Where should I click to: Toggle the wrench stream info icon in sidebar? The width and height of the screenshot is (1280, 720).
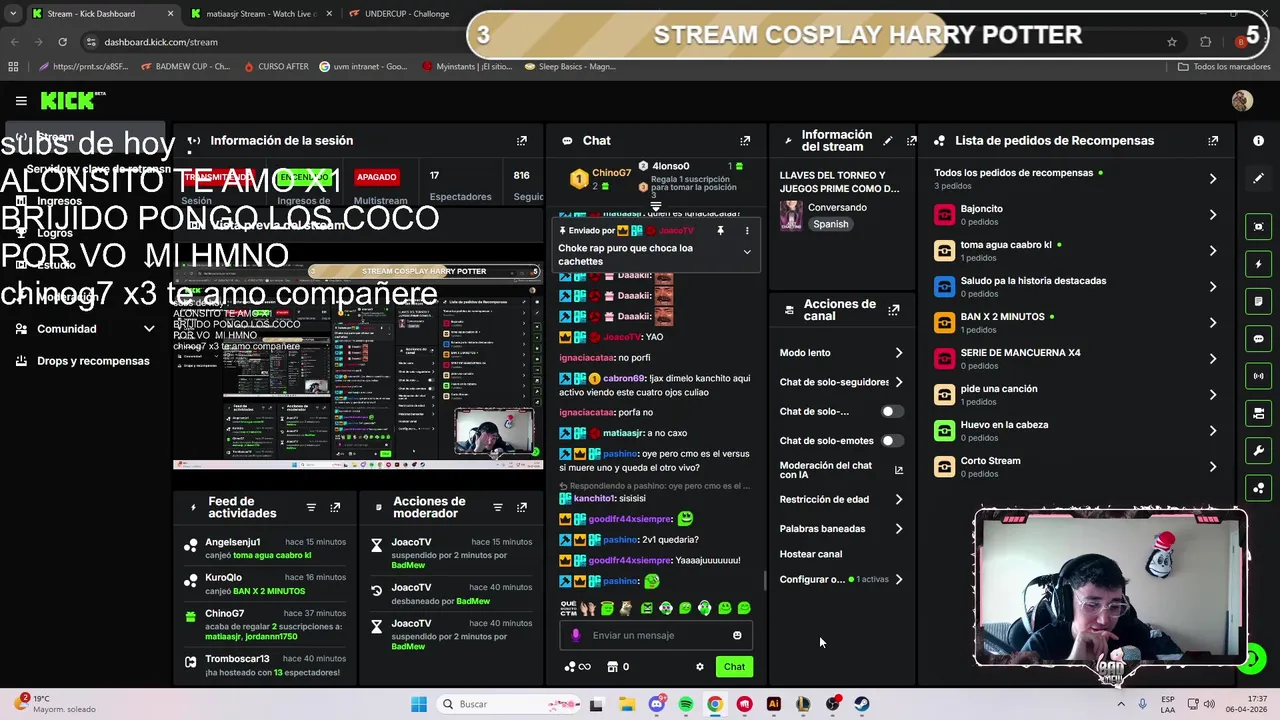point(1258,451)
